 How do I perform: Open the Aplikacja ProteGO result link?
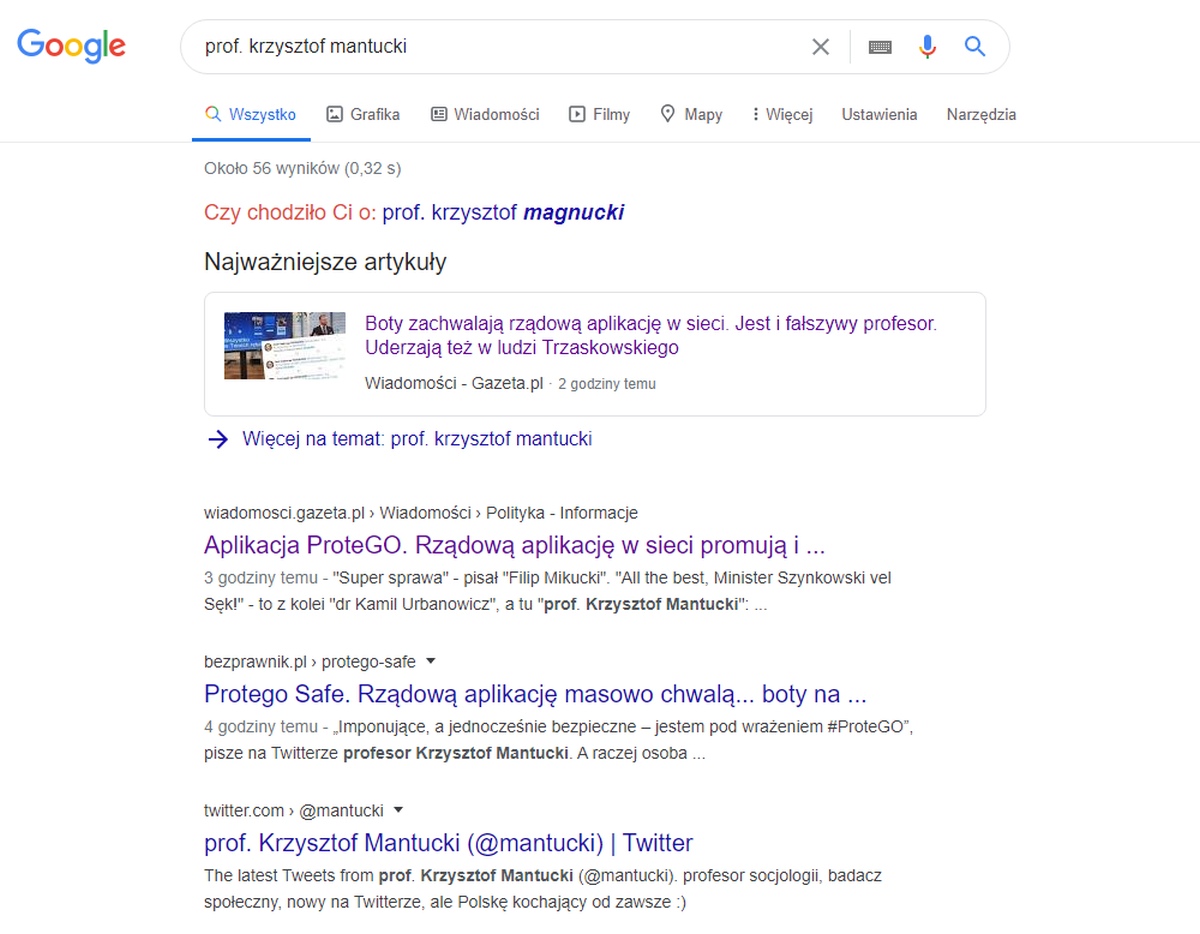coord(514,546)
